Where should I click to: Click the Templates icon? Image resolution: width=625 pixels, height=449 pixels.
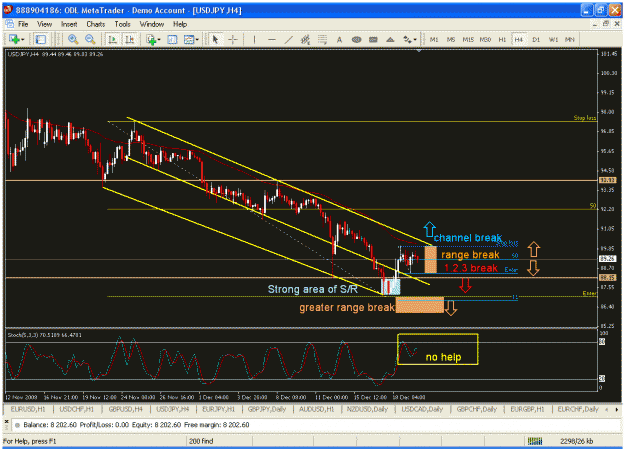[x=189, y=39]
